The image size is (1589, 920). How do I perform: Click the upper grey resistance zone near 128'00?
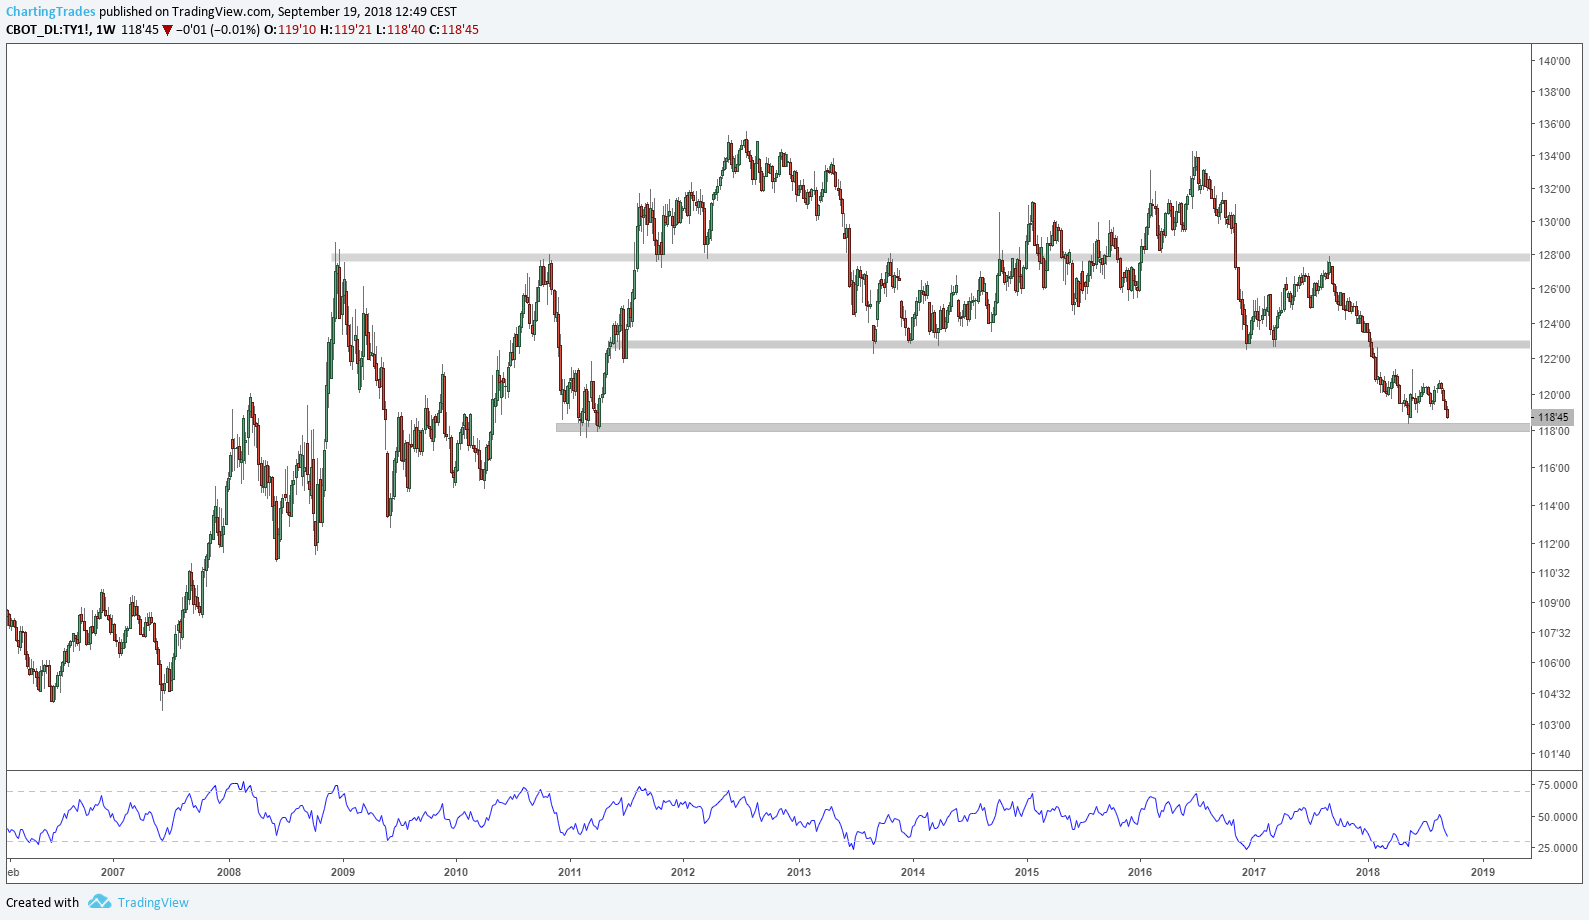click(930, 257)
